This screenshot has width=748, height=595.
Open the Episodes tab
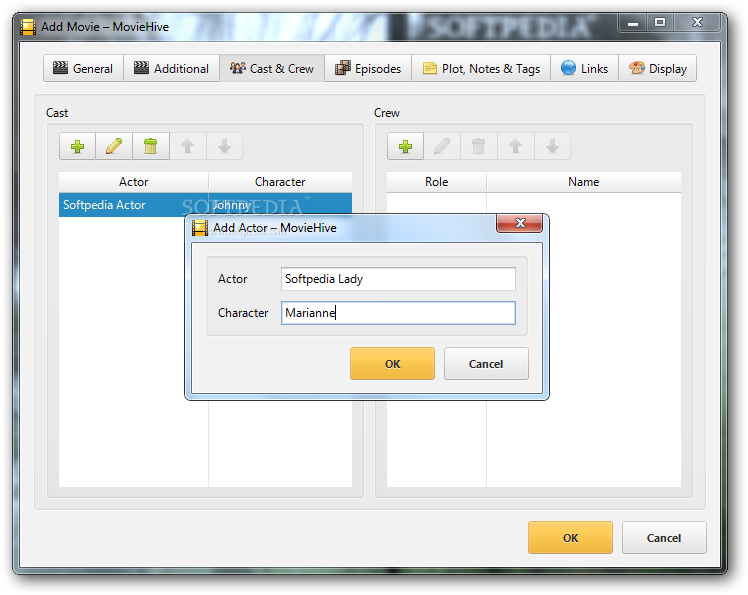[368, 69]
